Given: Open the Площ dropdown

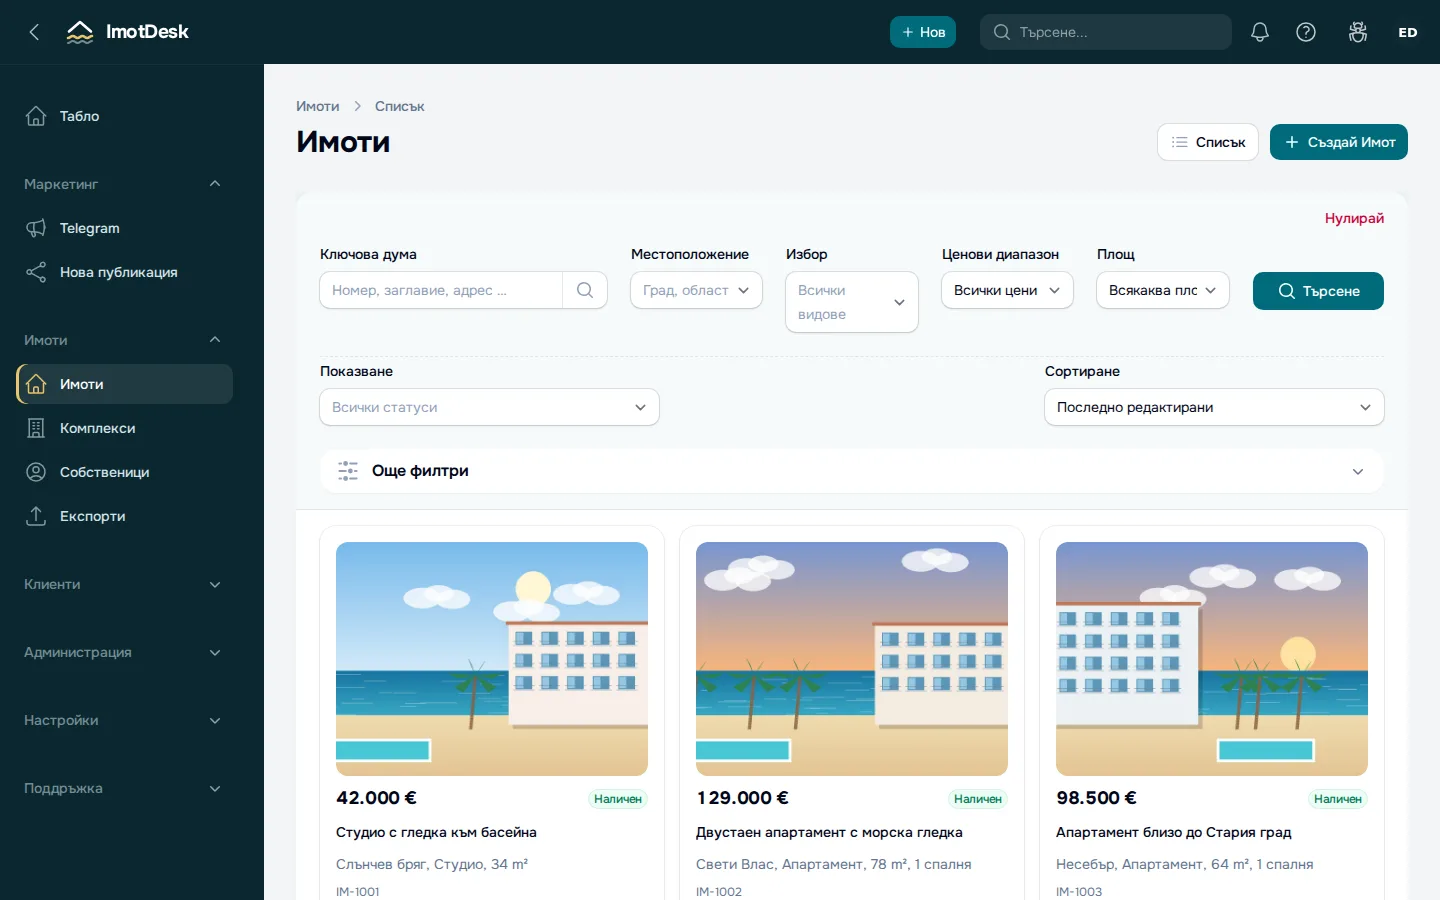Looking at the screenshot, I should click(1163, 290).
